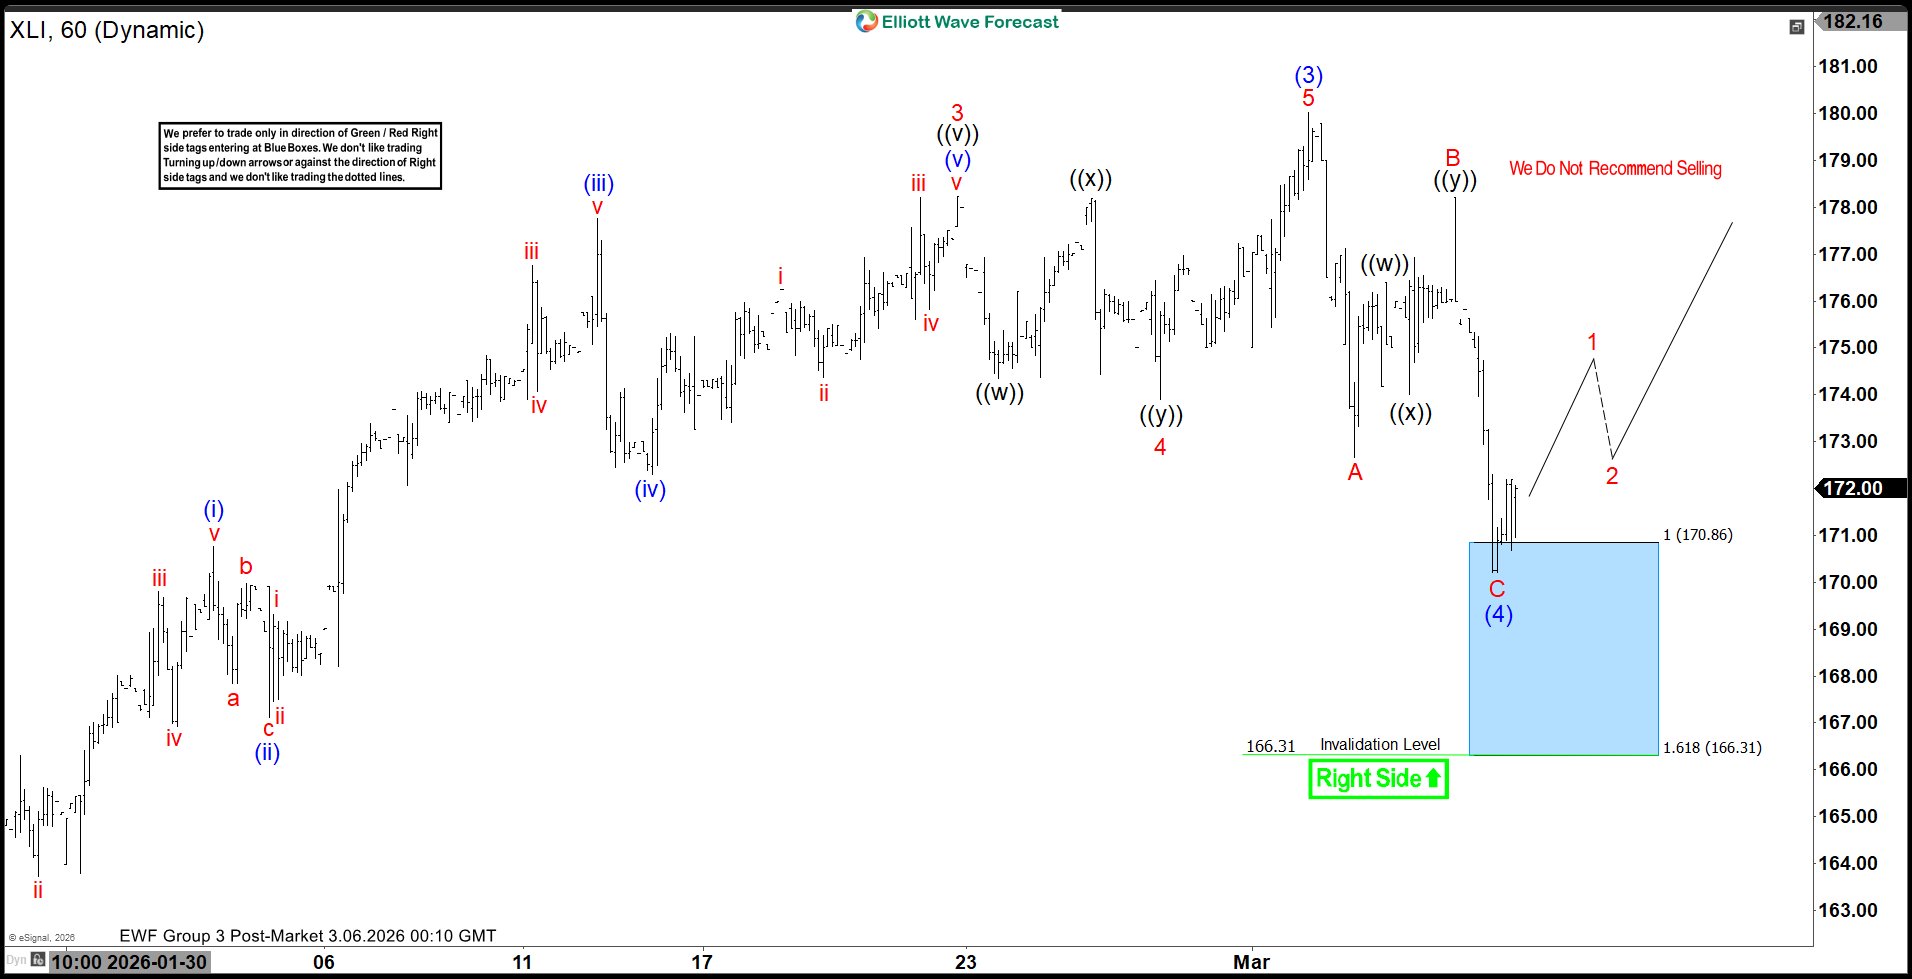Image resolution: width=1912 pixels, height=979 pixels.
Task: Select the trading disclaimer text box
Action: 300,155
